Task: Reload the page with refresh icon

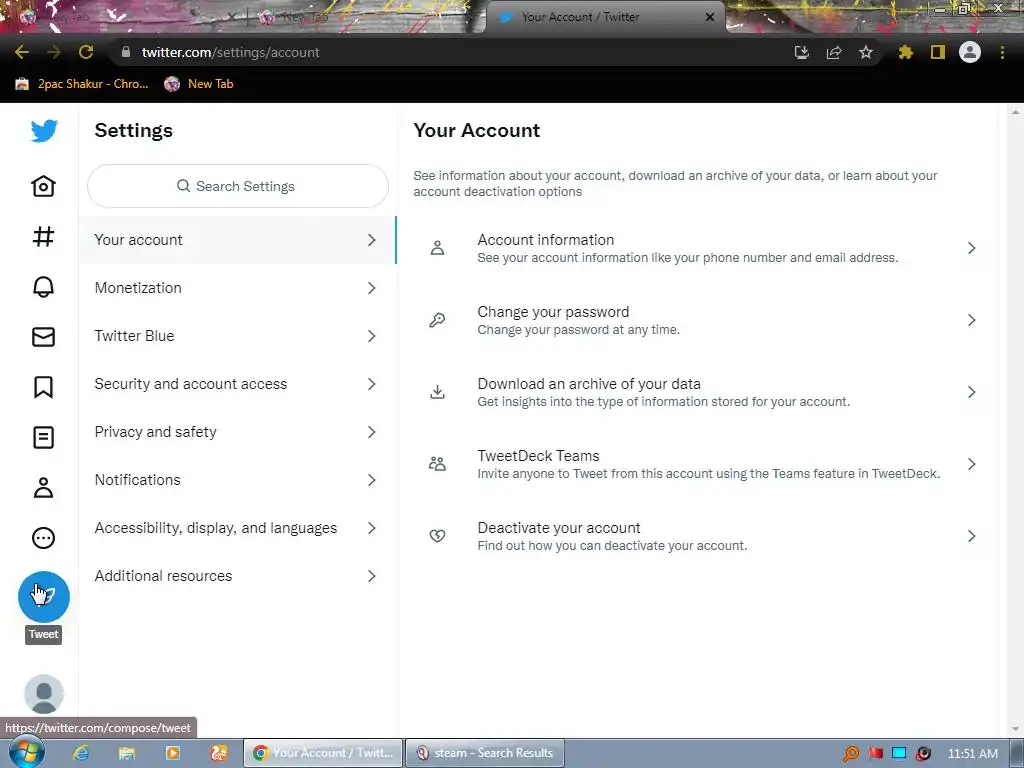Action: click(86, 52)
